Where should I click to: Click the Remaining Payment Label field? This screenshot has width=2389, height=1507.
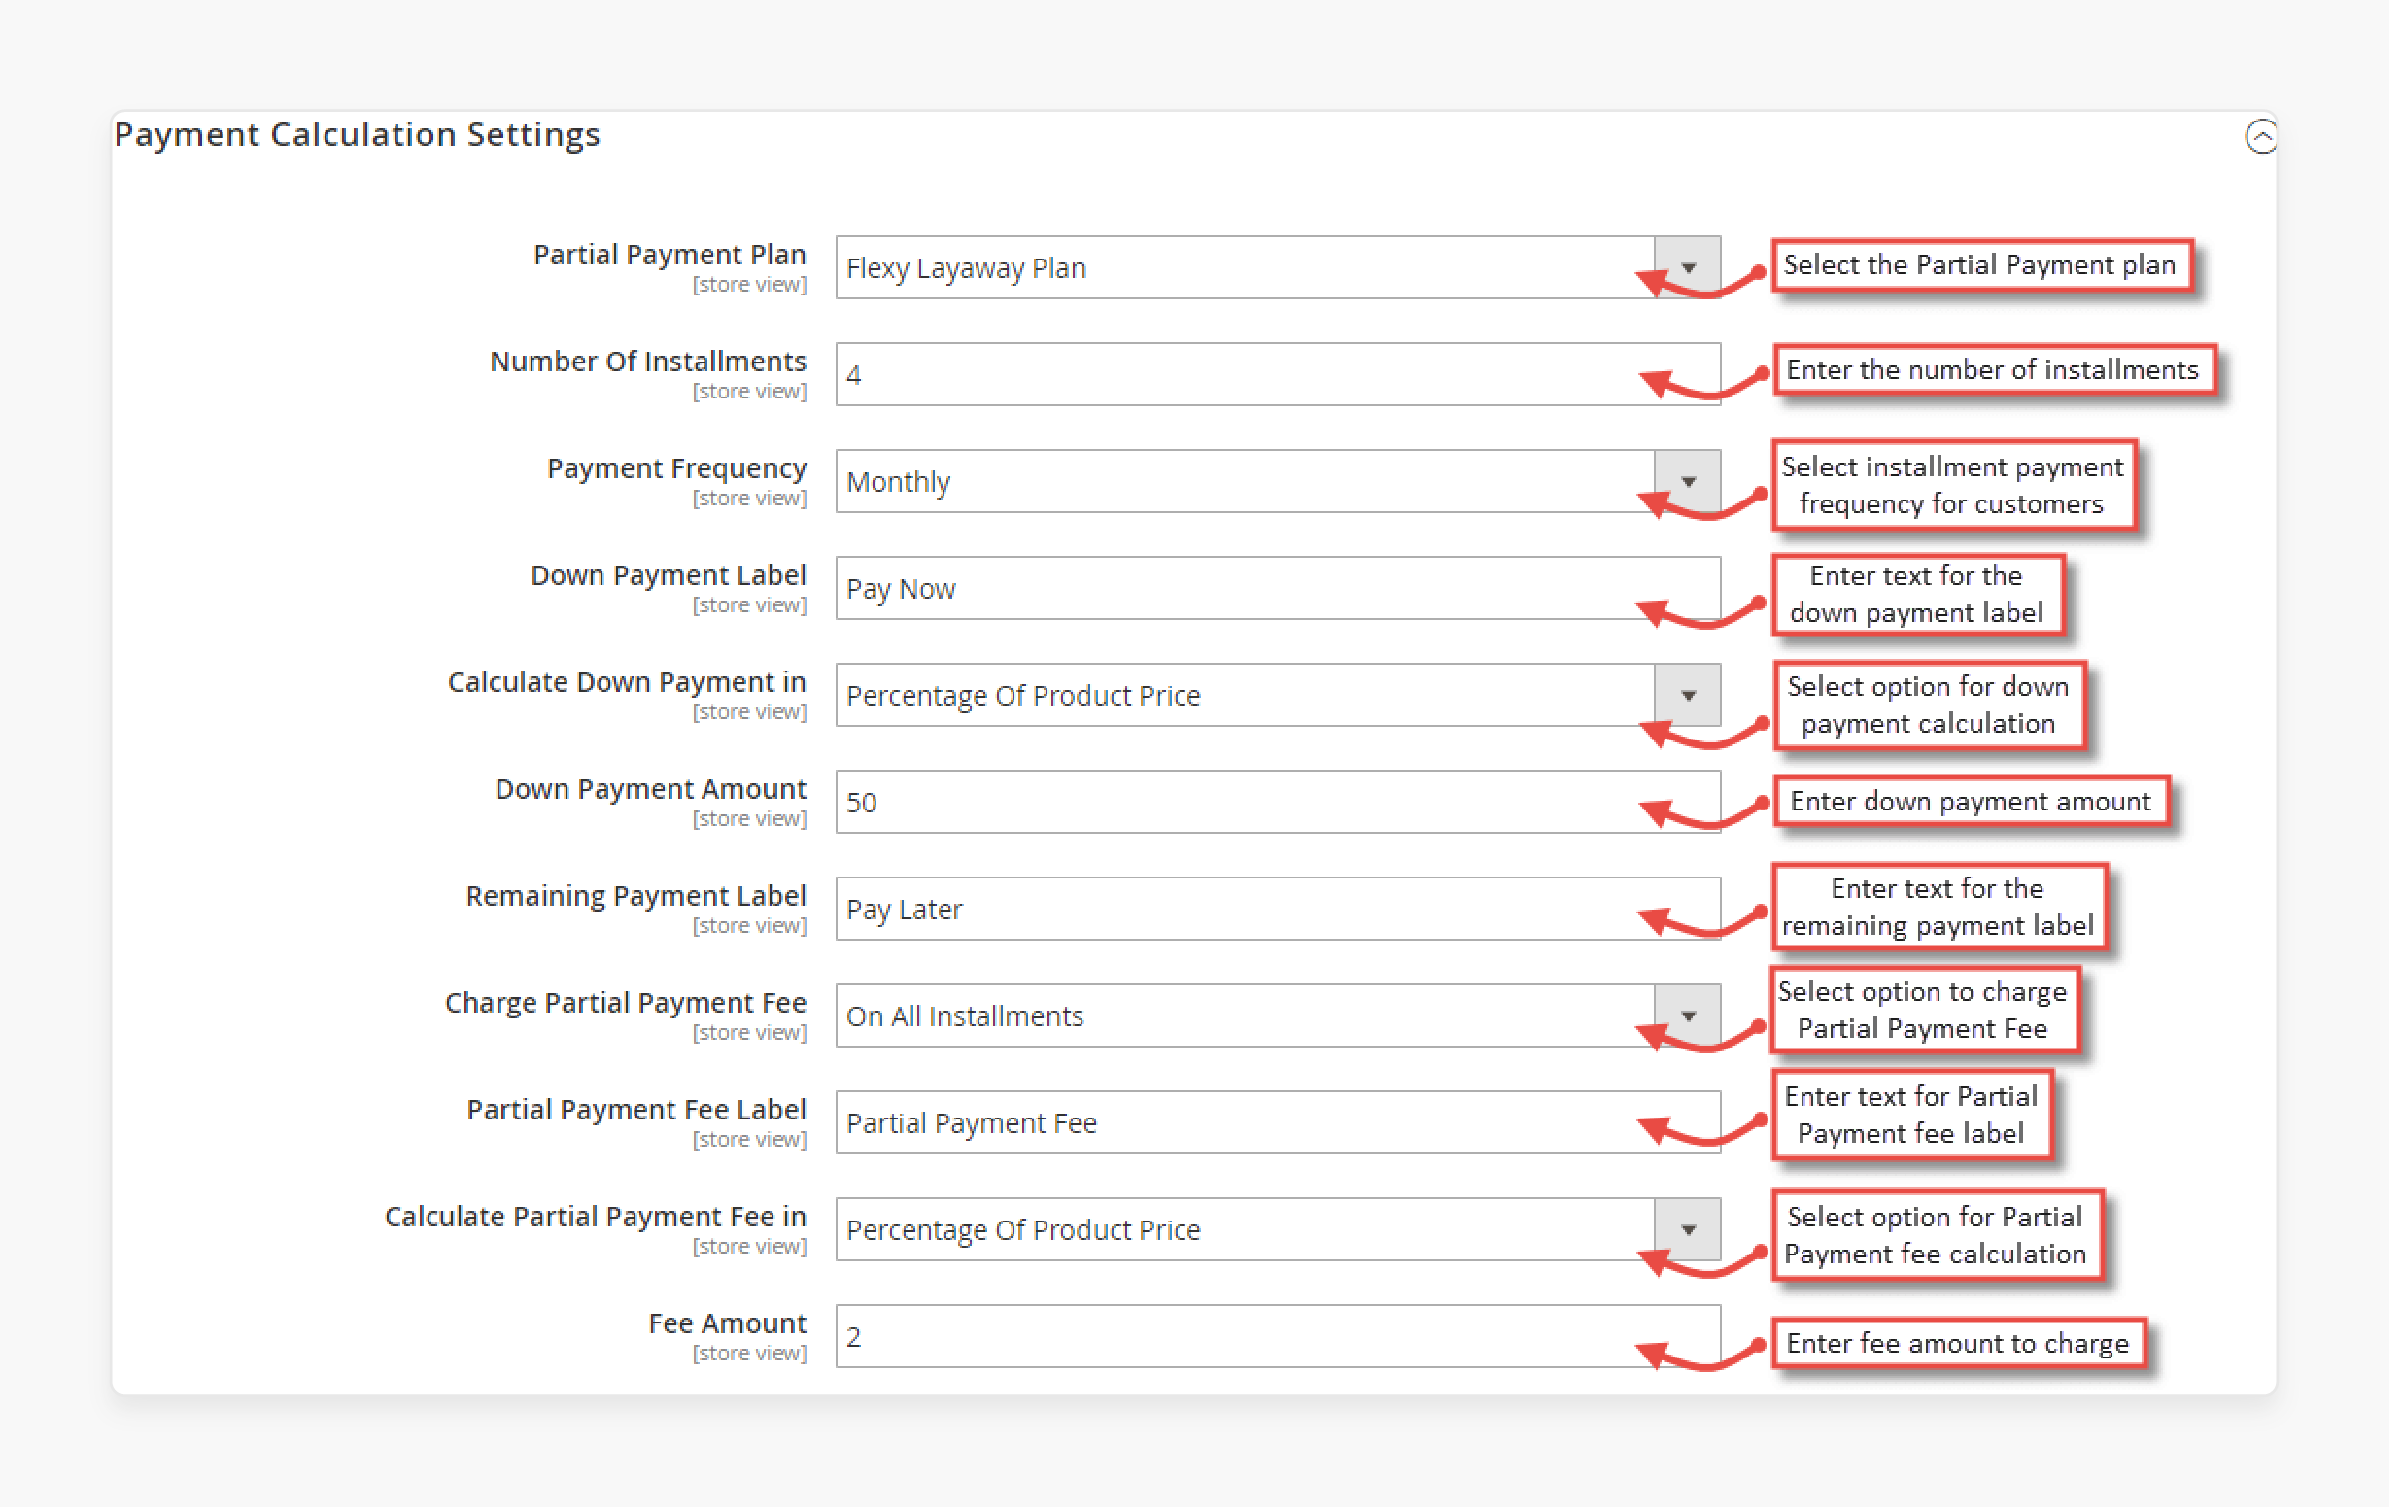(1278, 909)
